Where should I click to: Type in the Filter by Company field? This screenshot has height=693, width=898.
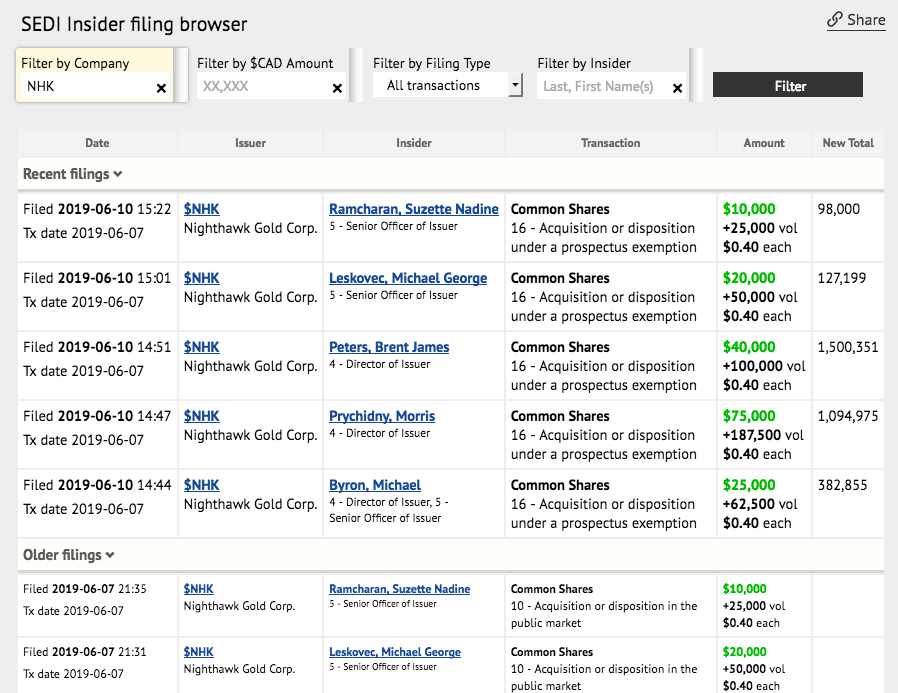[87, 87]
